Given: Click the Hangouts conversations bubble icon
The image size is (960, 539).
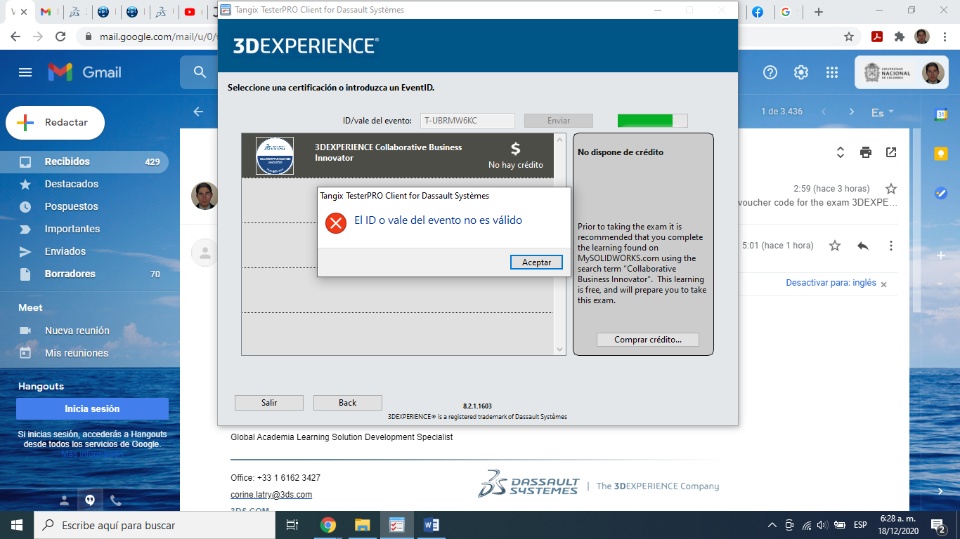Looking at the screenshot, I should (90, 500).
